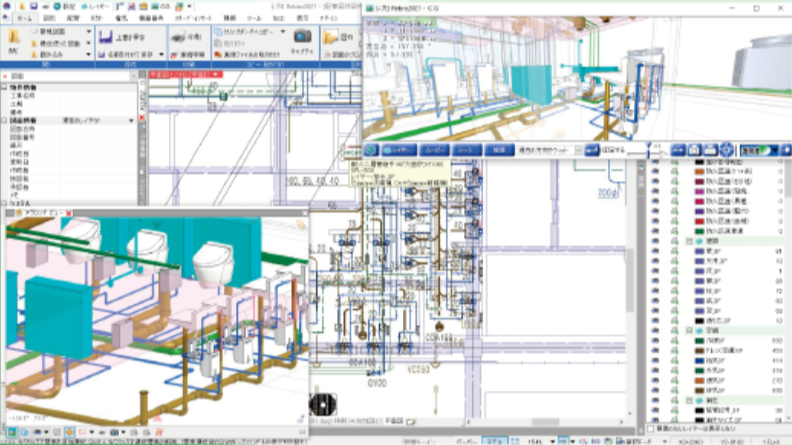792x445 pixels.
Task: Click the application logo icon at top-left
Action: [7, 6]
